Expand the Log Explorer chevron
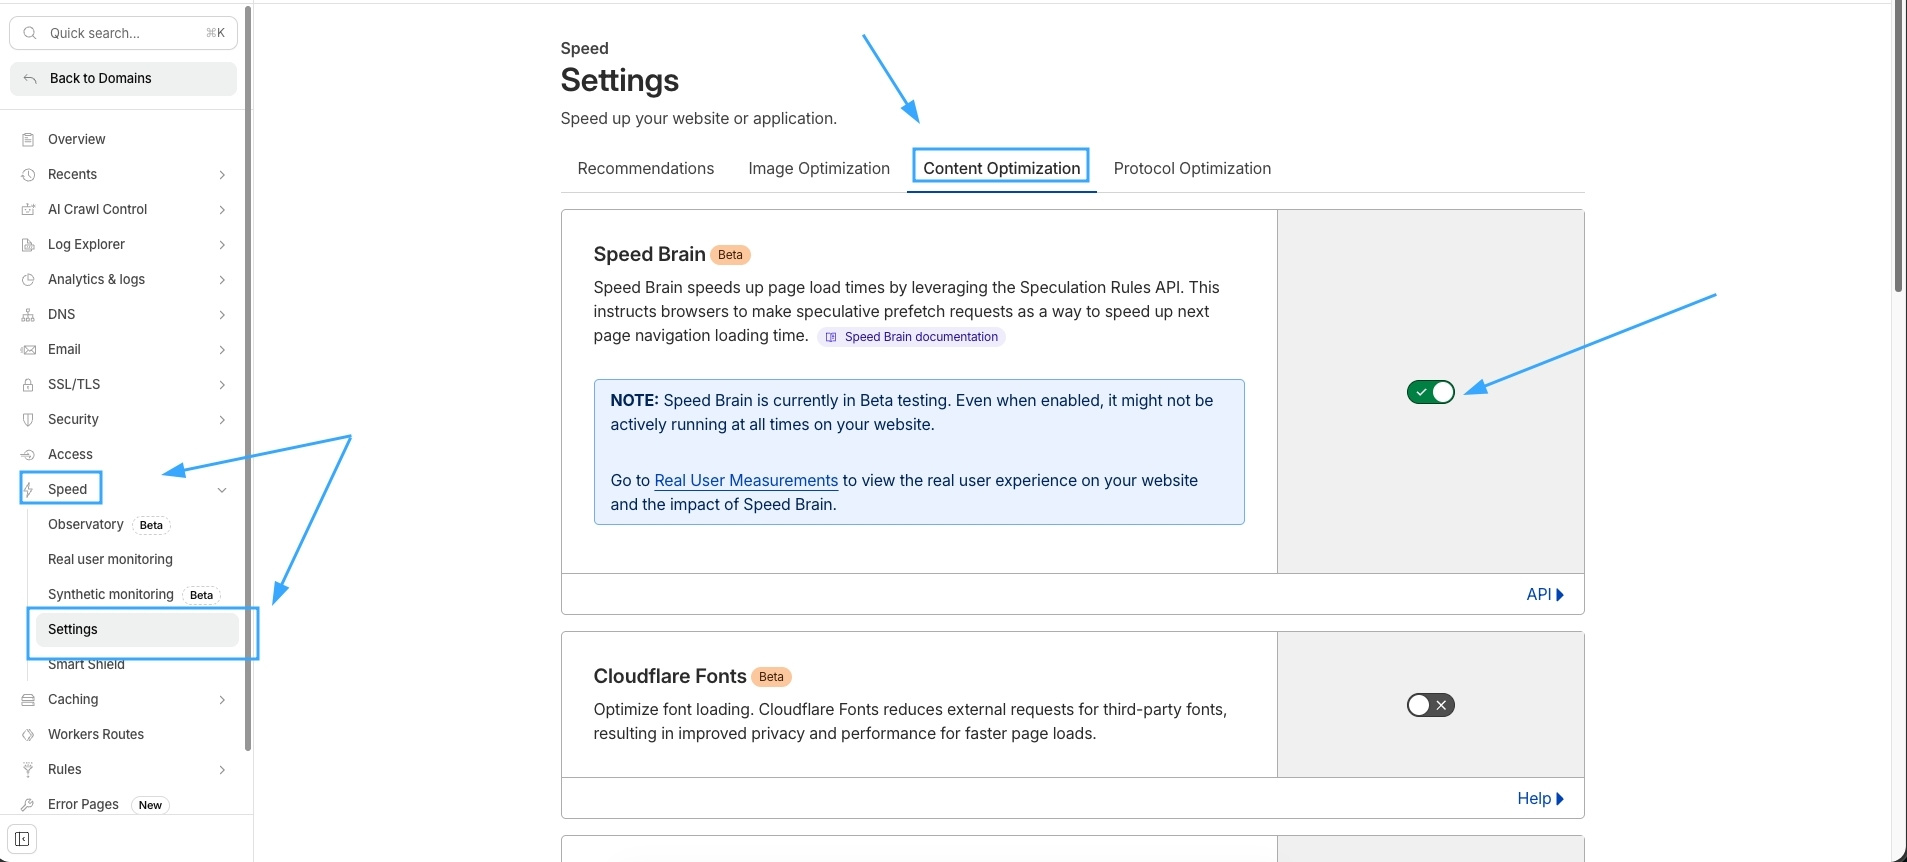 pyautogui.click(x=222, y=245)
